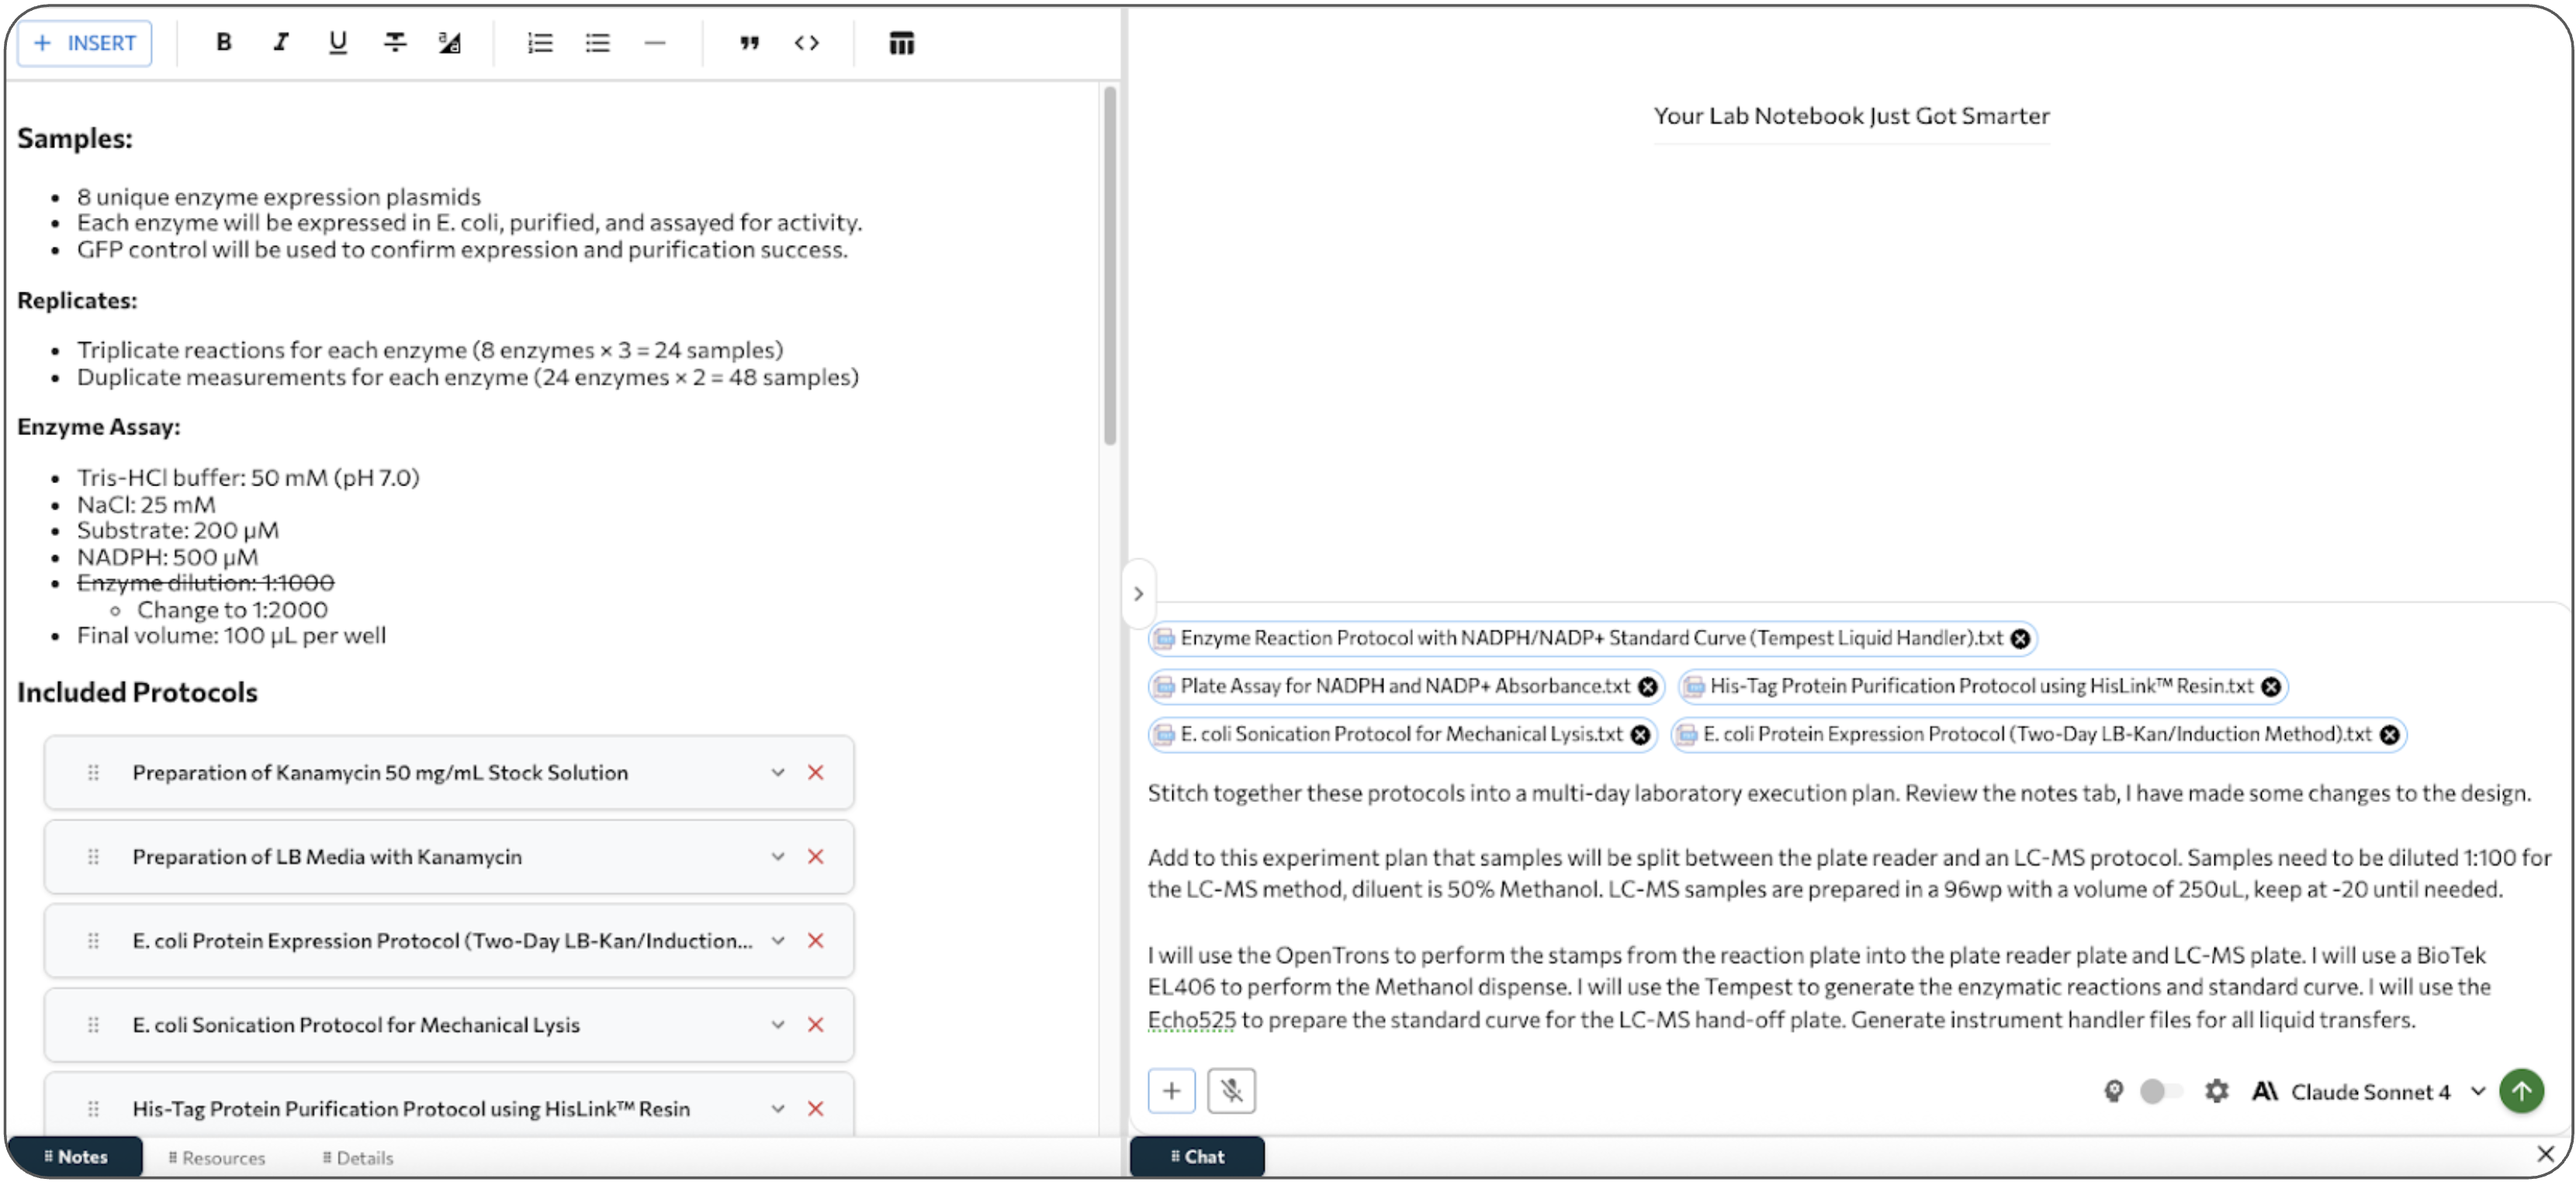
Task: Add attachment with plus button
Action: tap(1171, 1090)
